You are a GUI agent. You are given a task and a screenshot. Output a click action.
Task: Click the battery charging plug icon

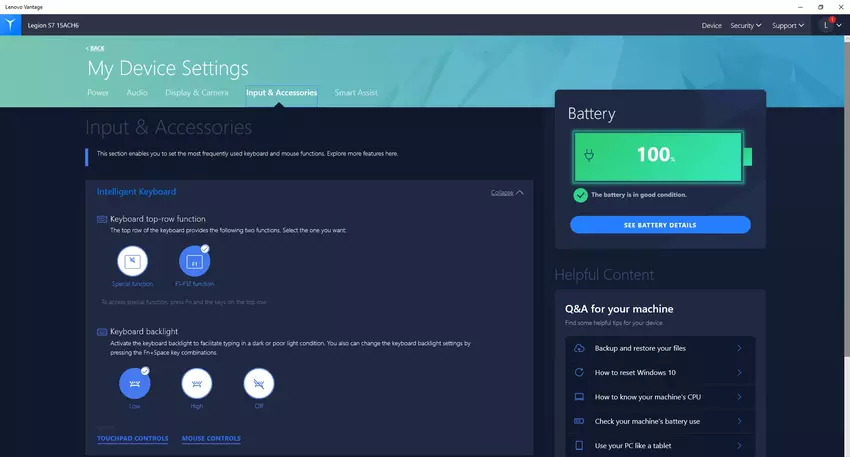[590, 156]
